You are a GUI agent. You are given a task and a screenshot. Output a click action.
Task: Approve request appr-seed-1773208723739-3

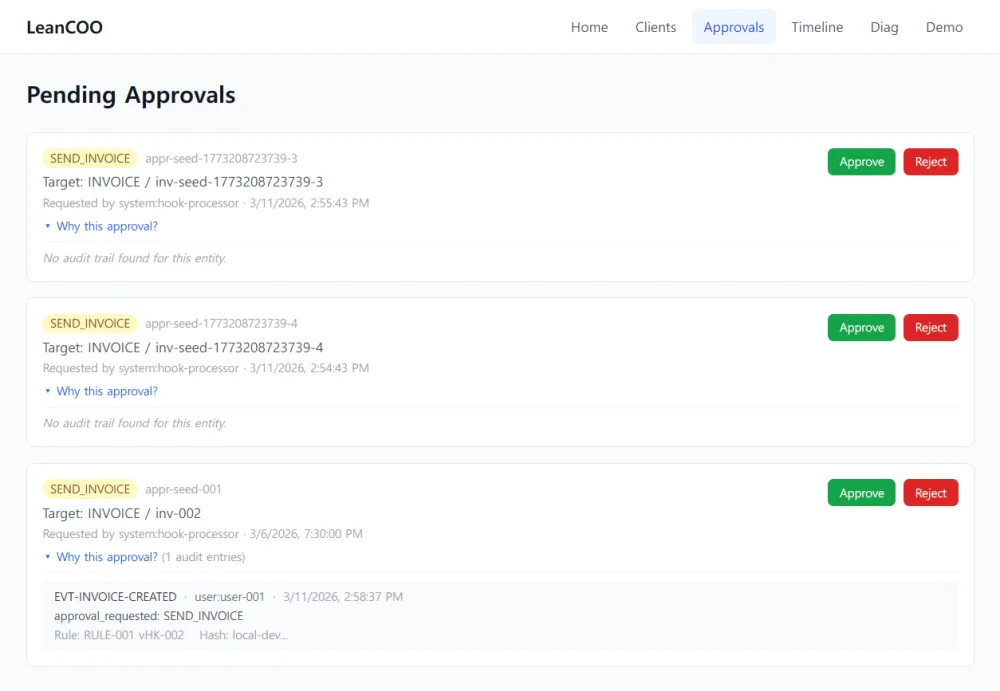[861, 162]
